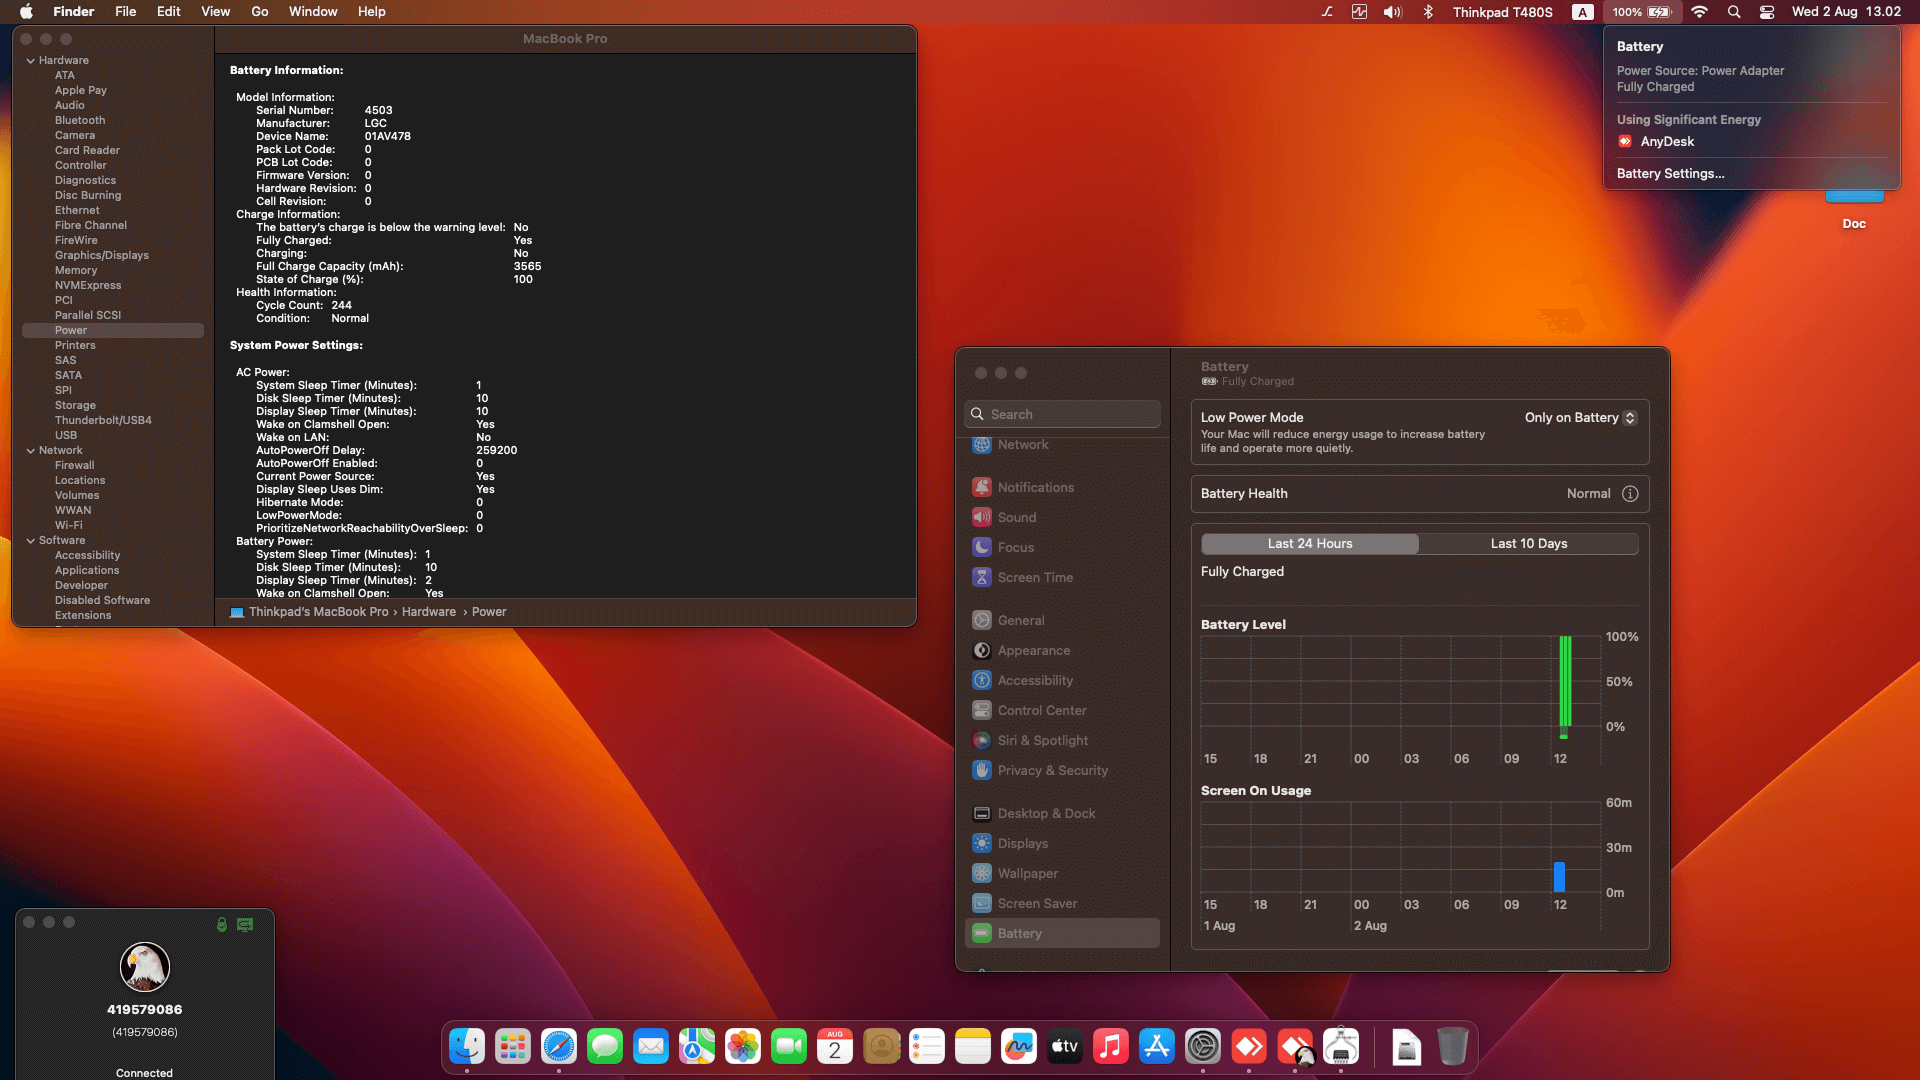Viewport: 1920px width, 1080px height.
Task: Switch chart to Last 10 Days
Action: [x=1528, y=543]
